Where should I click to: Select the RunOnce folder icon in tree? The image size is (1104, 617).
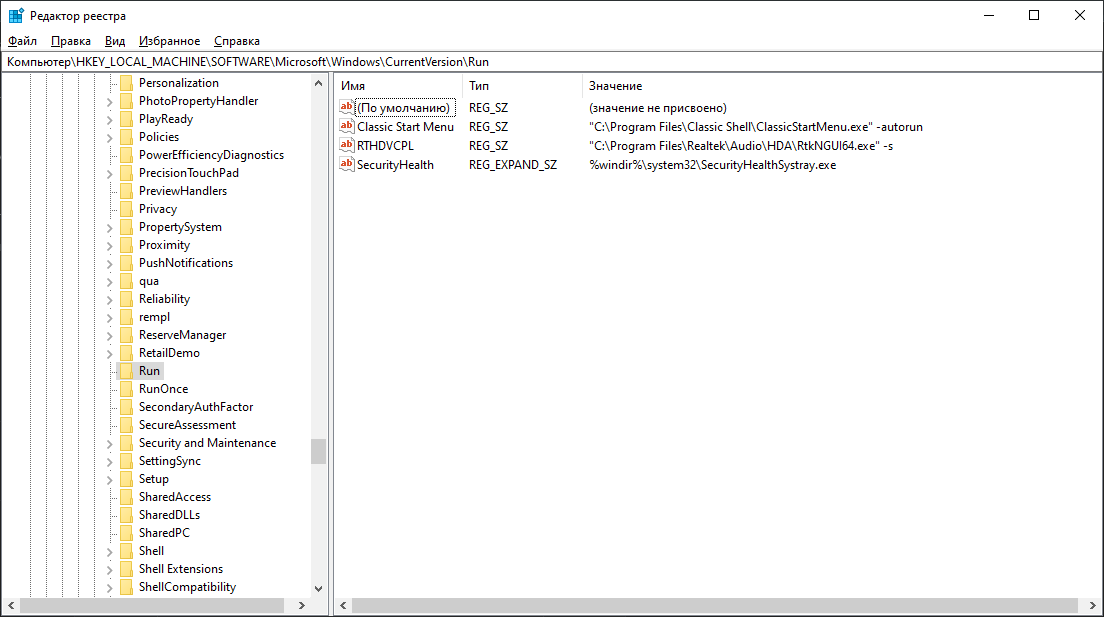(127, 389)
